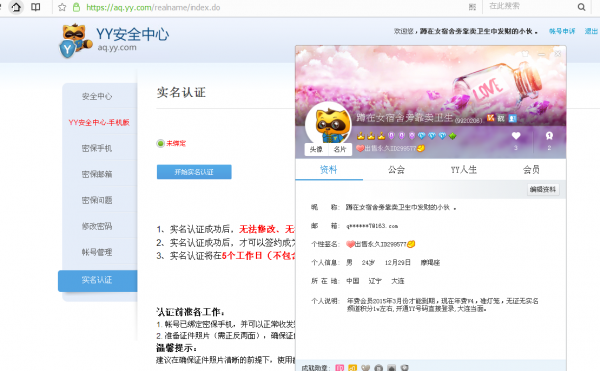Click the aq.yy.com address bar URL
This screenshot has height=371, width=600.
[x=153, y=7]
